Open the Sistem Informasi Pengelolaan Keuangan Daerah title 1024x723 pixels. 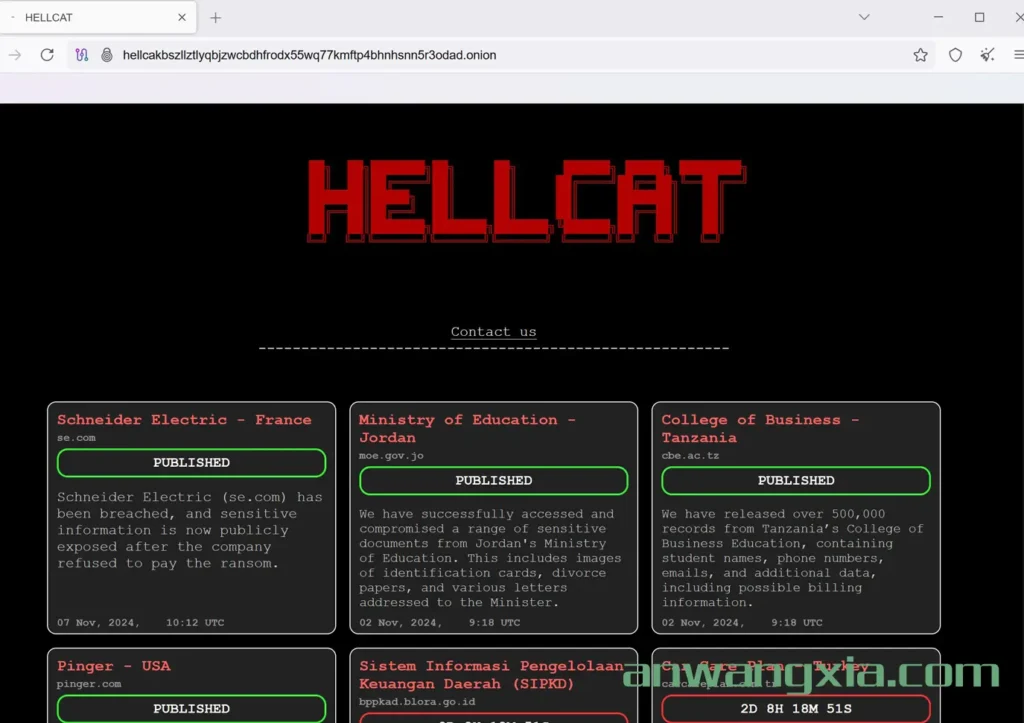click(491, 675)
